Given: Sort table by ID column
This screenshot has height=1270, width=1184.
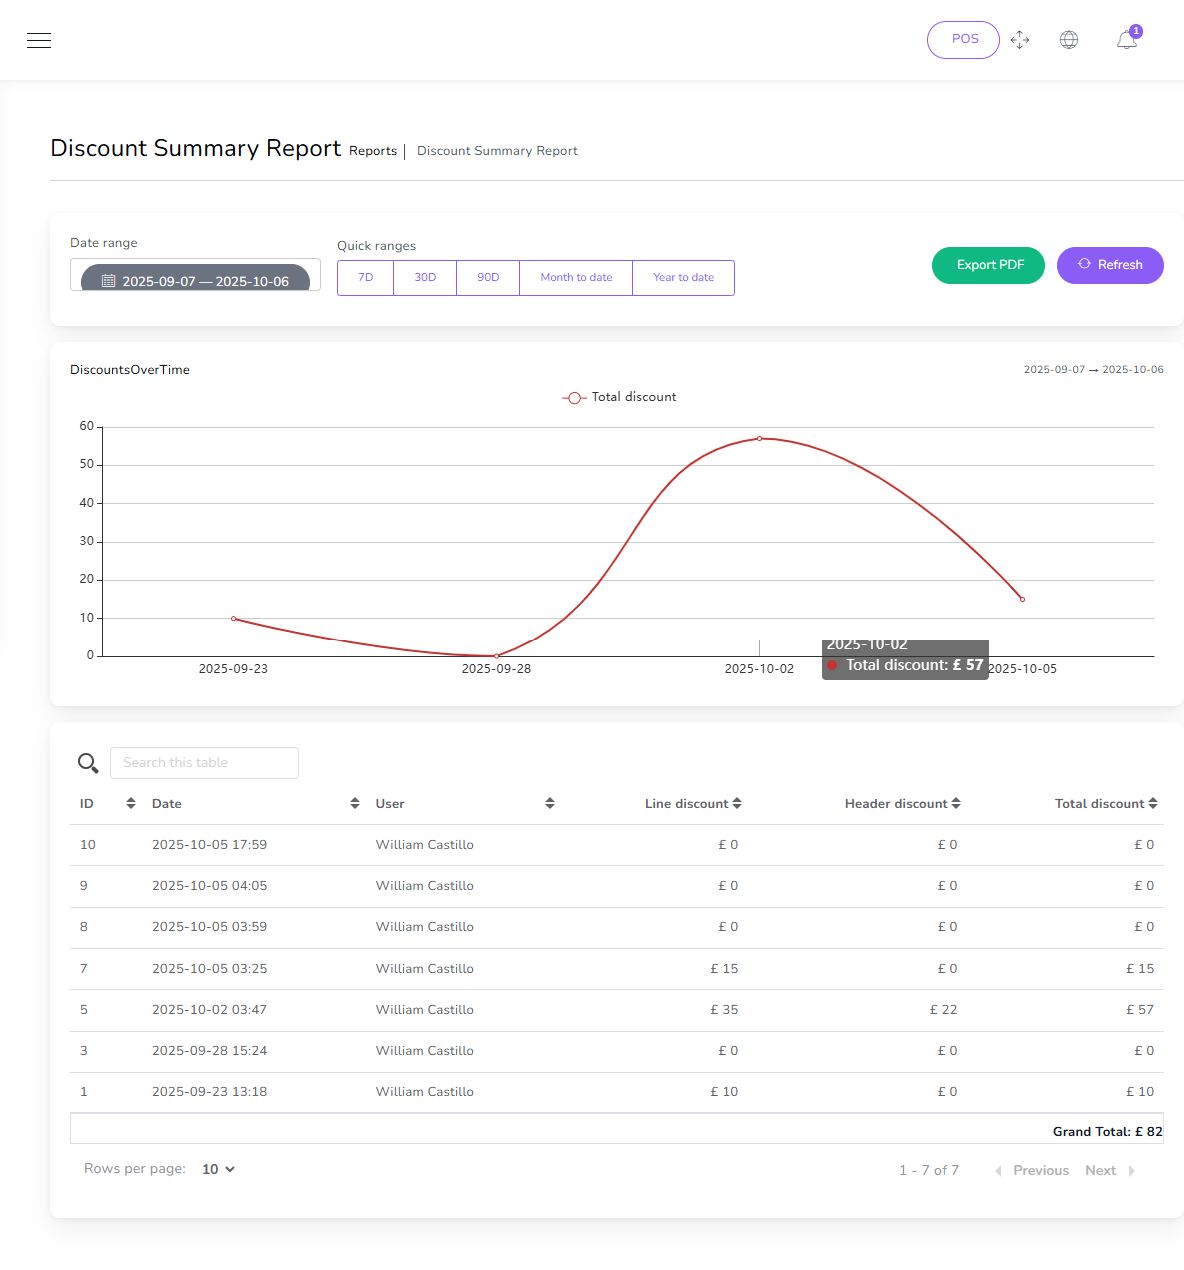Looking at the screenshot, I should tap(131, 804).
